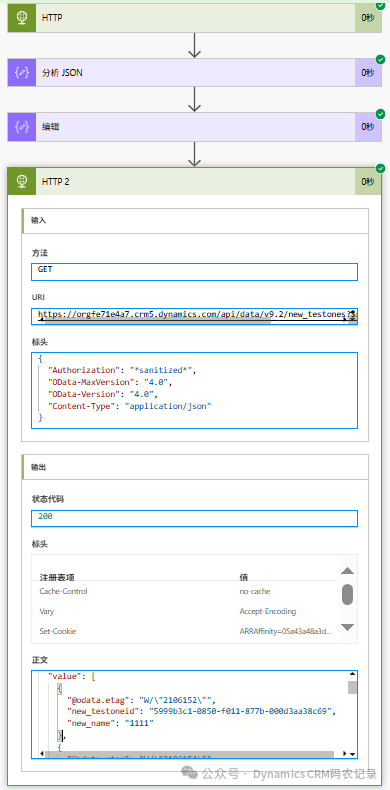The height and width of the screenshot is (790, 390).
Task: Click the 0秒 duration on 分析 JSON
Action: 368,73
